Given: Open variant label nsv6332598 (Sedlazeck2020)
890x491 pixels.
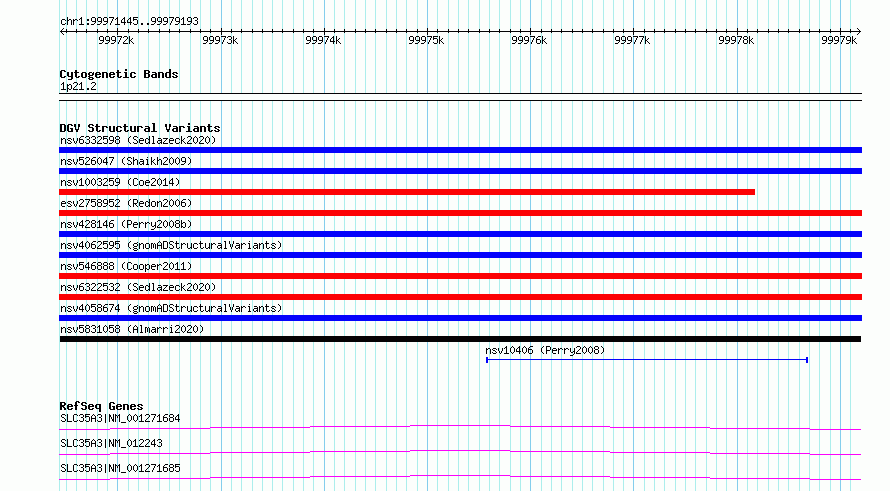Looking at the screenshot, I should click(x=138, y=140).
